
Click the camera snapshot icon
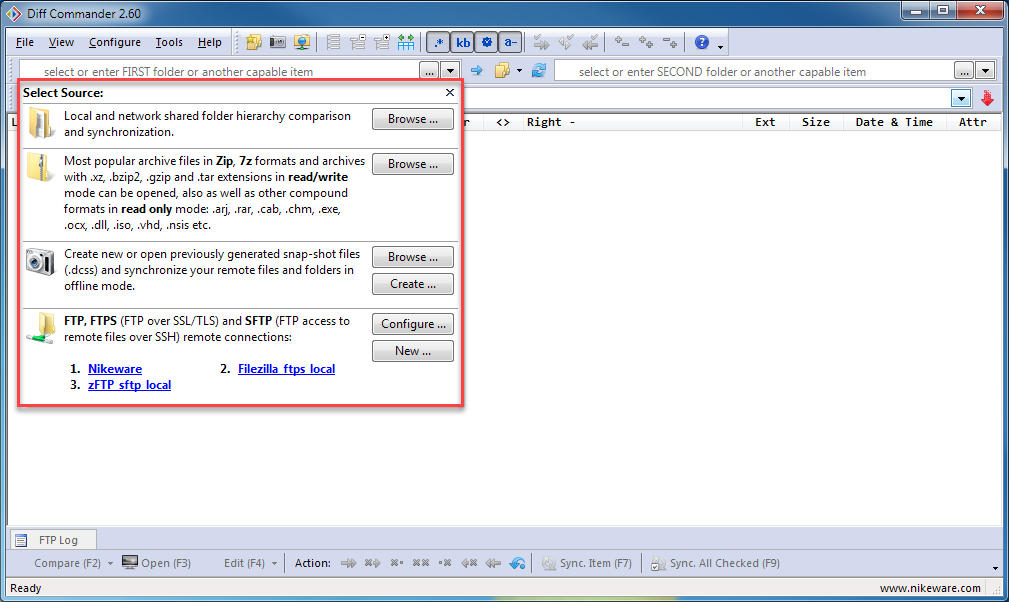pos(40,262)
